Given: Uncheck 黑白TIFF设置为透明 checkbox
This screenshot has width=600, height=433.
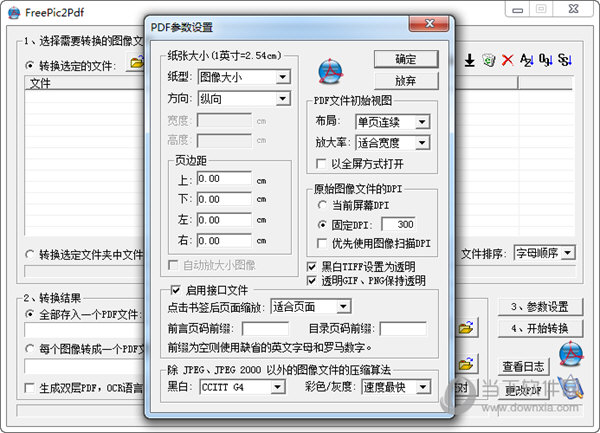Looking at the screenshot, I should 311,267.
